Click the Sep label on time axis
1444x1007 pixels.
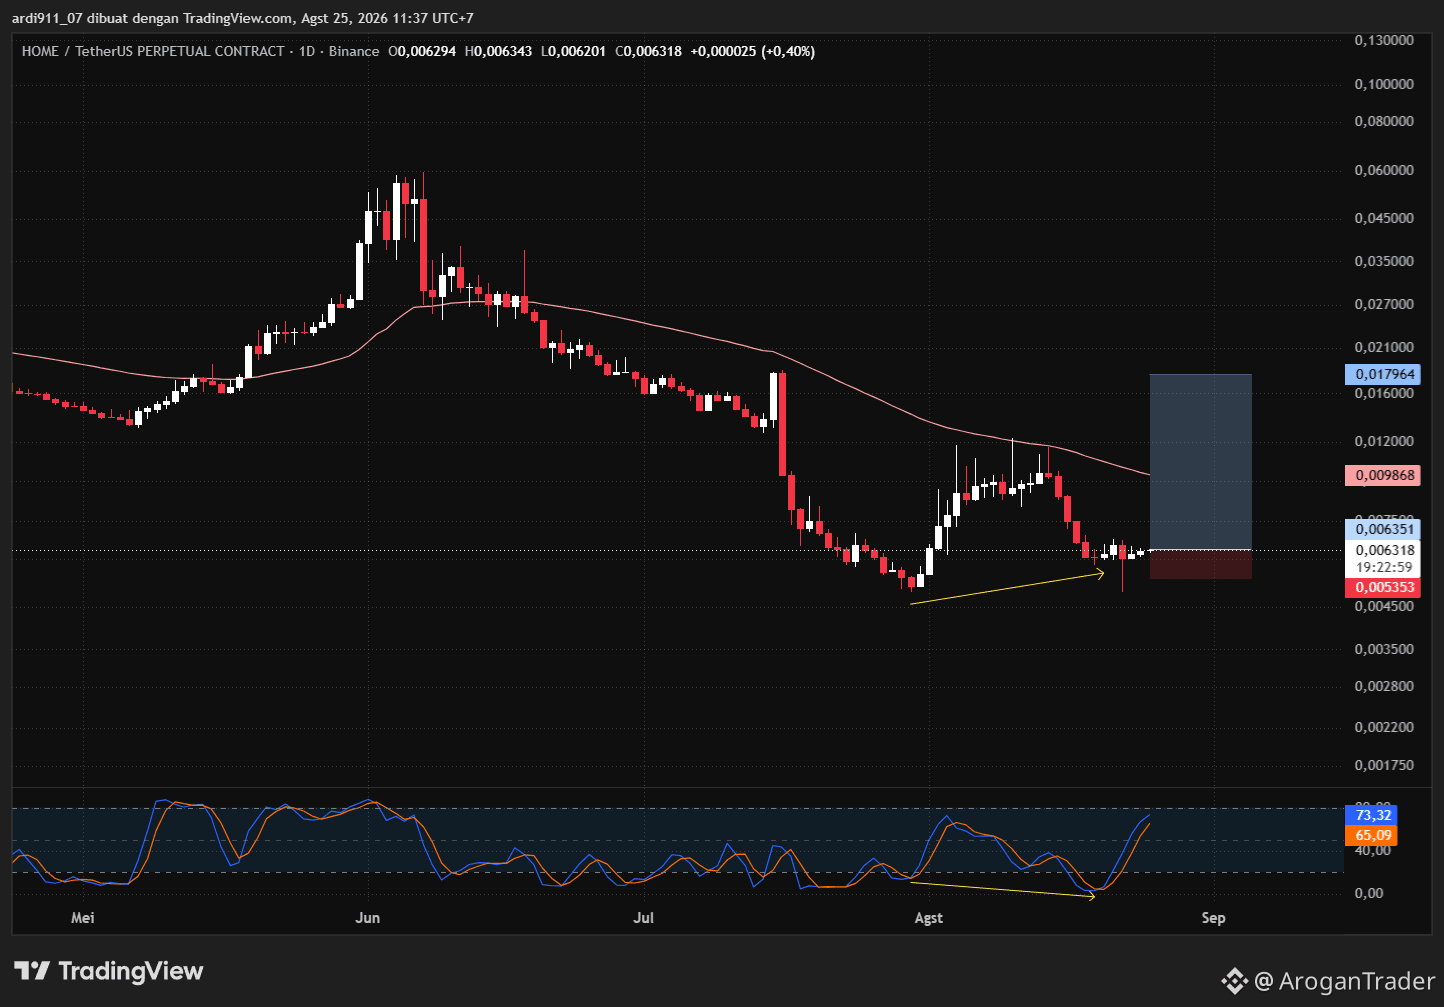coord(1213,918)
